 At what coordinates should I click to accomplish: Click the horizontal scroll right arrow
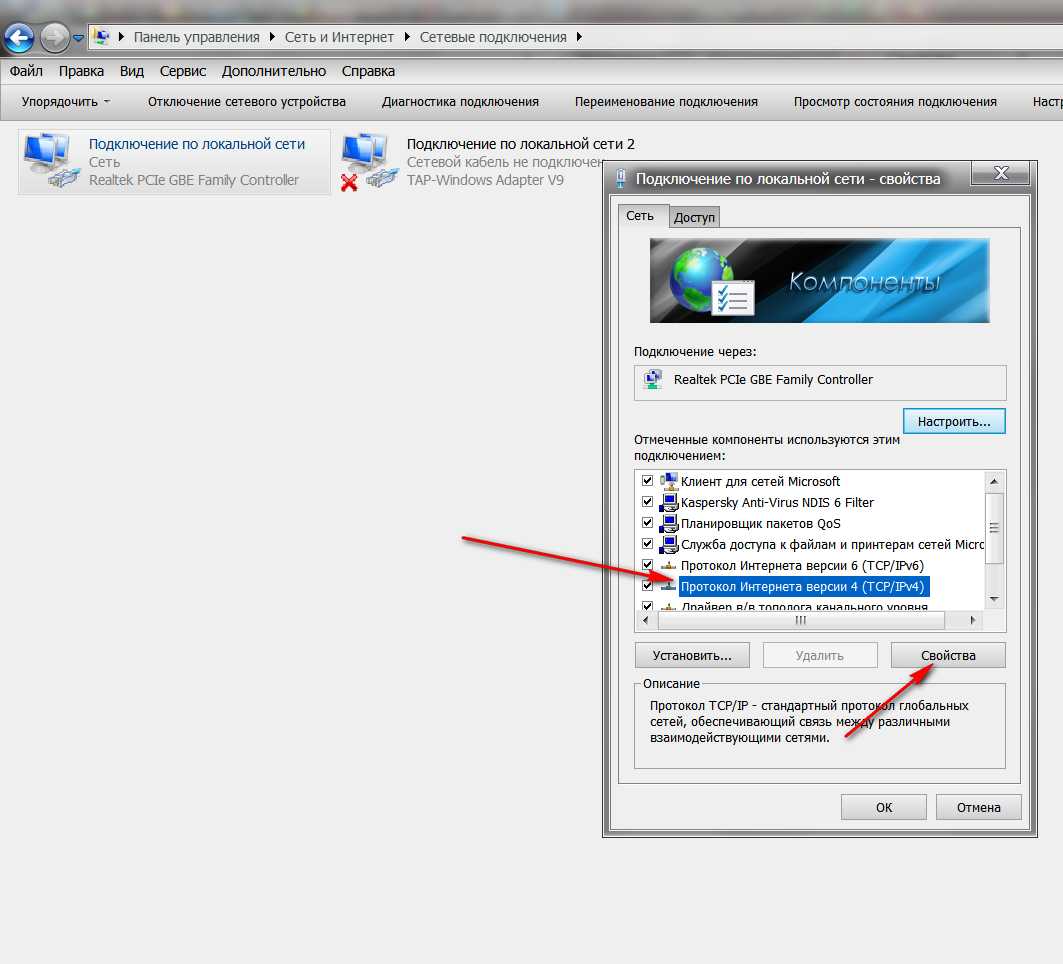point(973,620)
